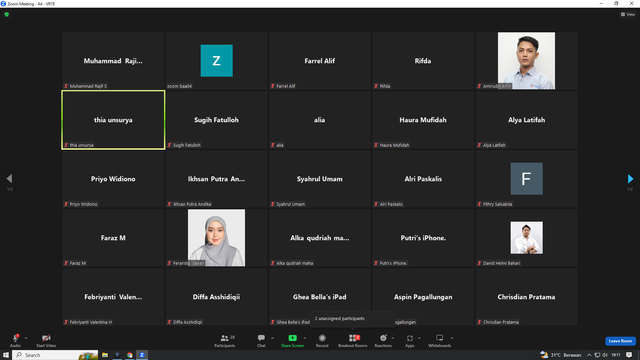
Task: Click the Zoom icon in the taskbar
Action: [142, 355]
